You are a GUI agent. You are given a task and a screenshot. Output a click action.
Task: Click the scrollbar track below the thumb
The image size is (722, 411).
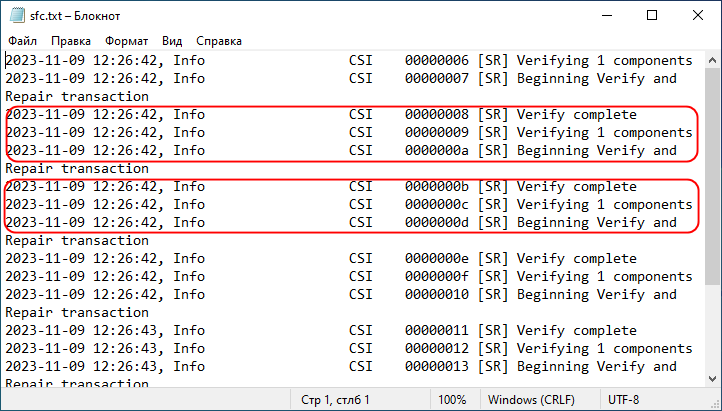click(x=712, y=327)
